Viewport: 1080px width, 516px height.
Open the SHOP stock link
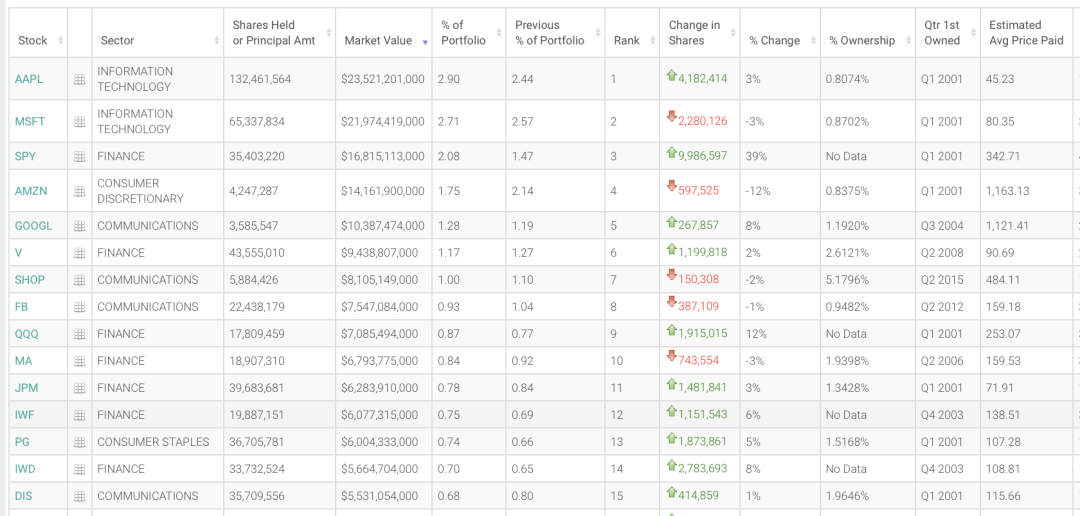30,280
